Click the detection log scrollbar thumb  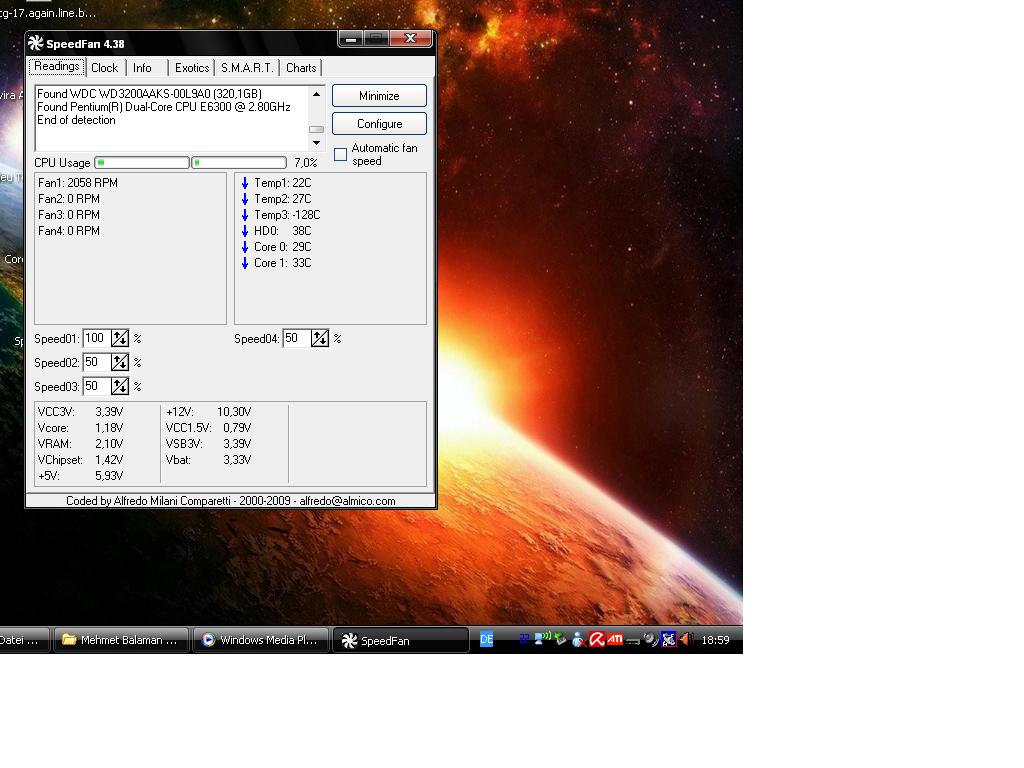point(317,129)
